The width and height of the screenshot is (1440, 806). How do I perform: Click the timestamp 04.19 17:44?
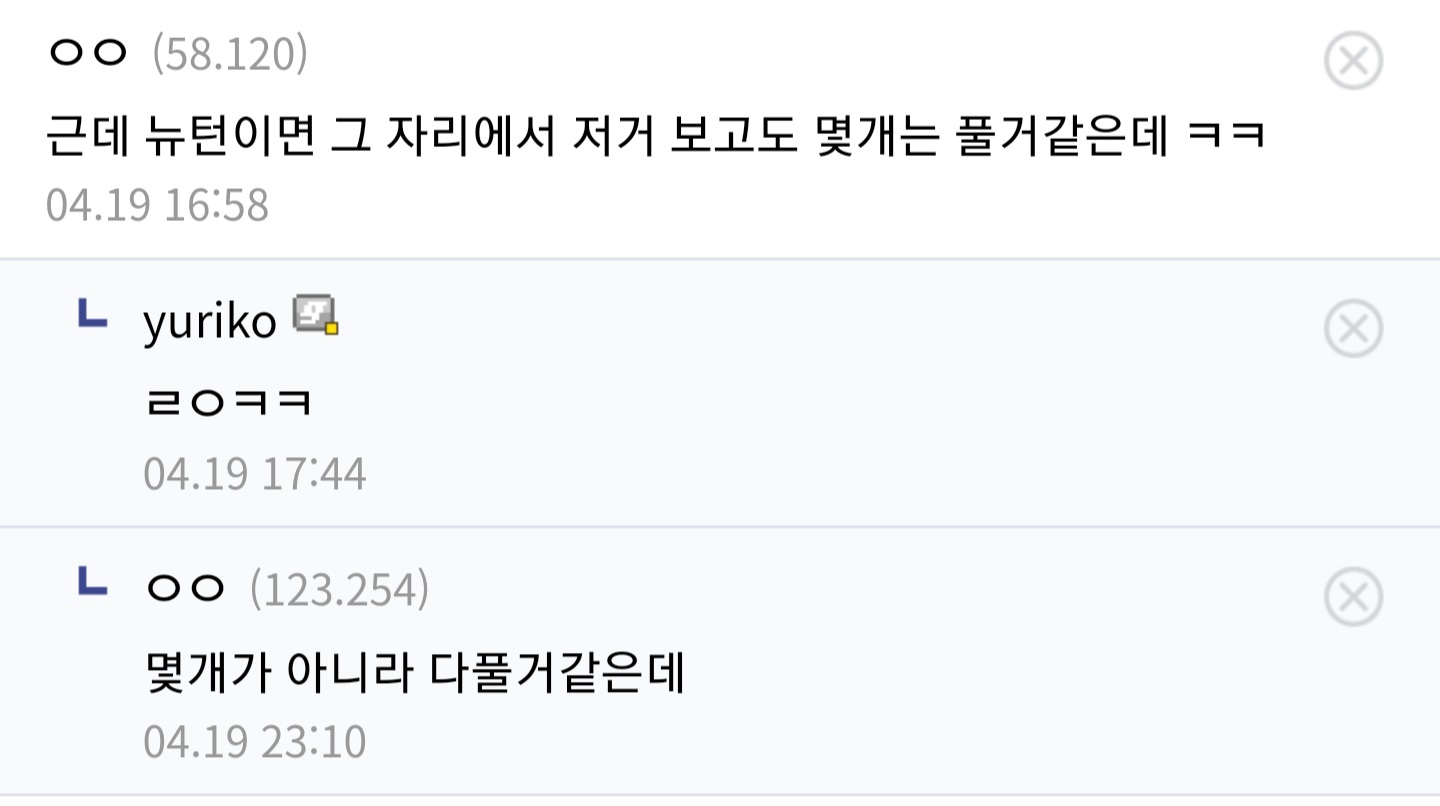pos(254,474)
